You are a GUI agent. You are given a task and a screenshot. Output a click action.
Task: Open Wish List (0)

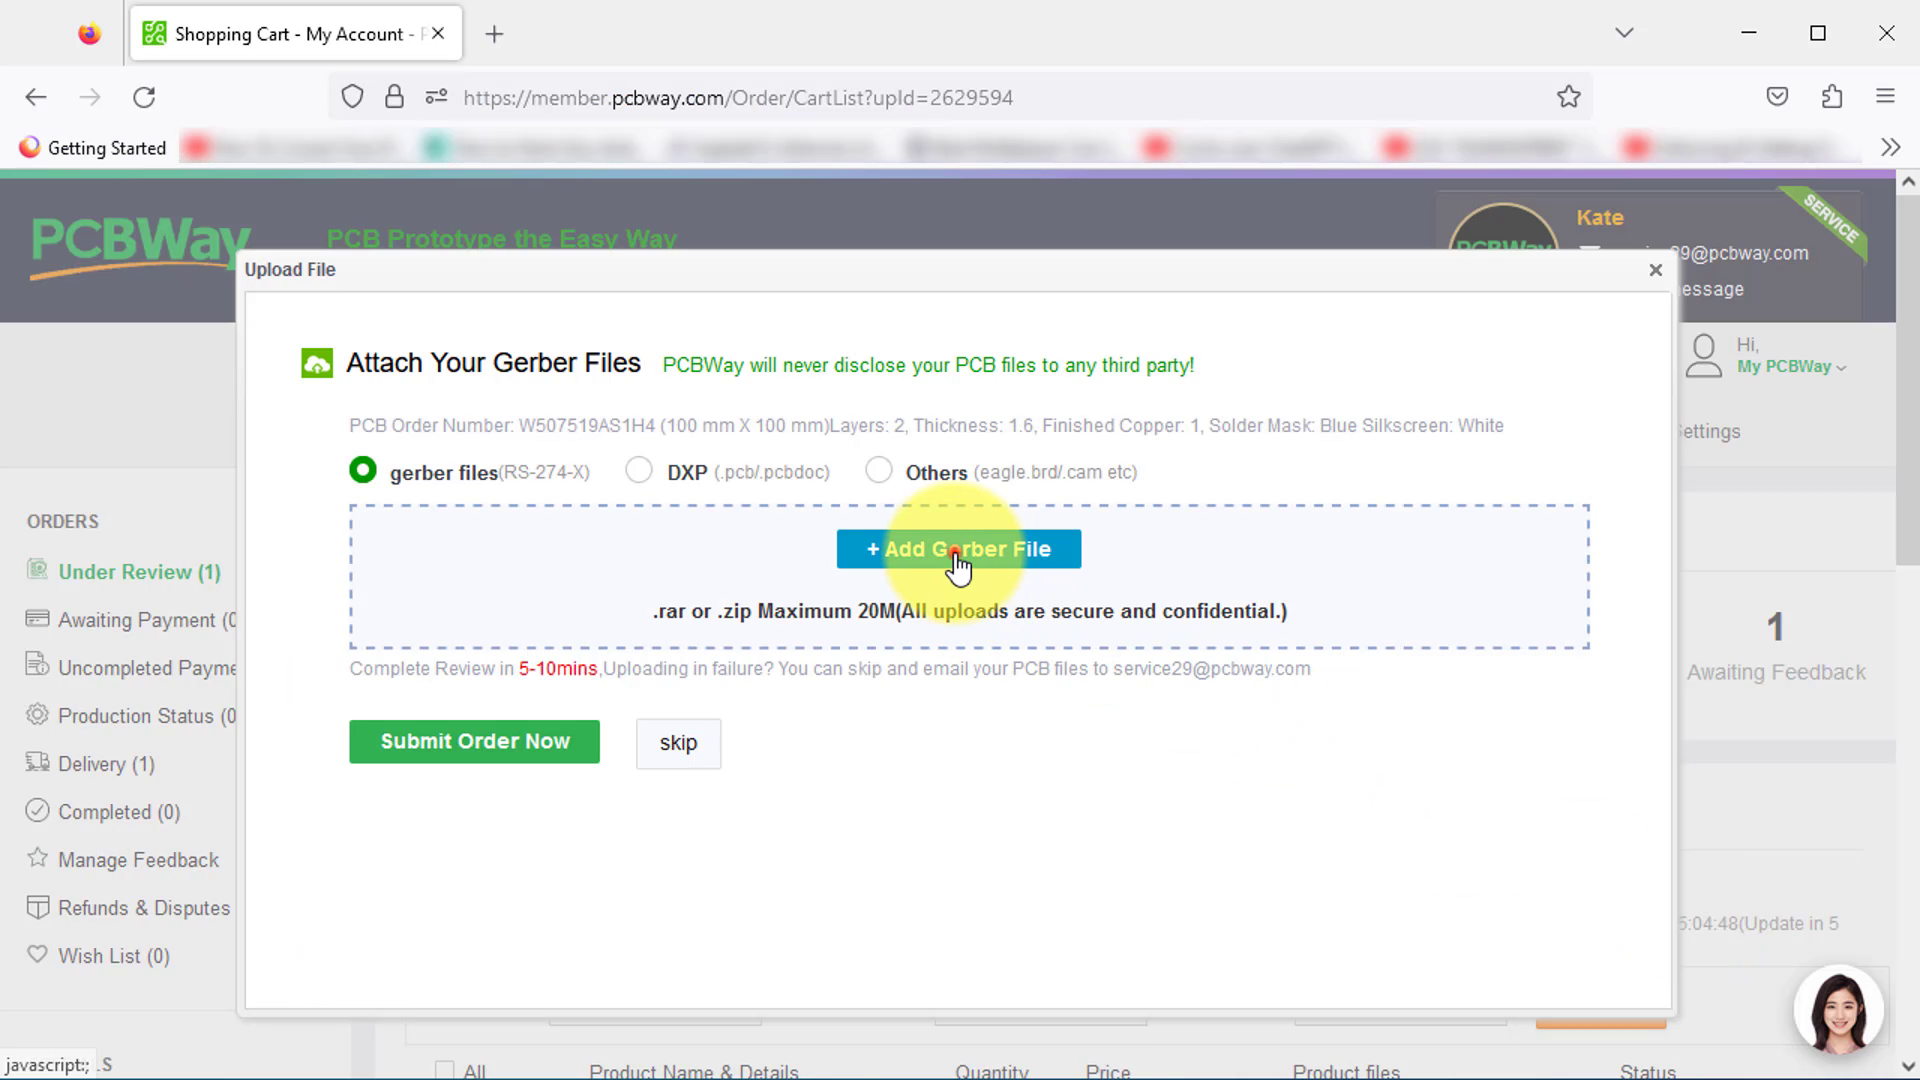[x=114, y=956]
